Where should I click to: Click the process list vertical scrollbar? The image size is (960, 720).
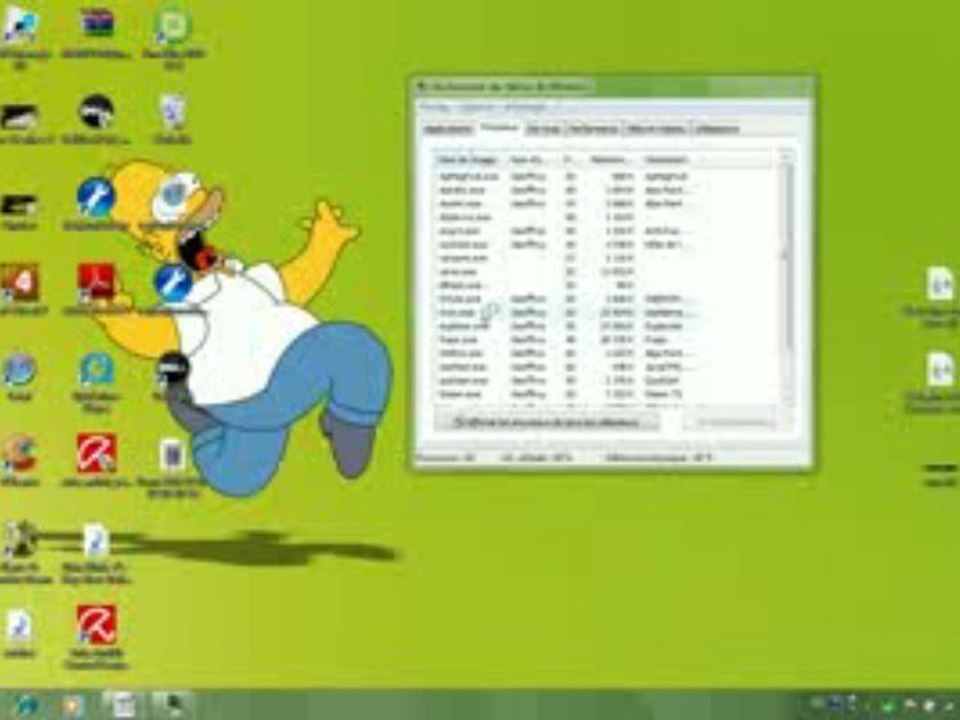coord(787,279)
